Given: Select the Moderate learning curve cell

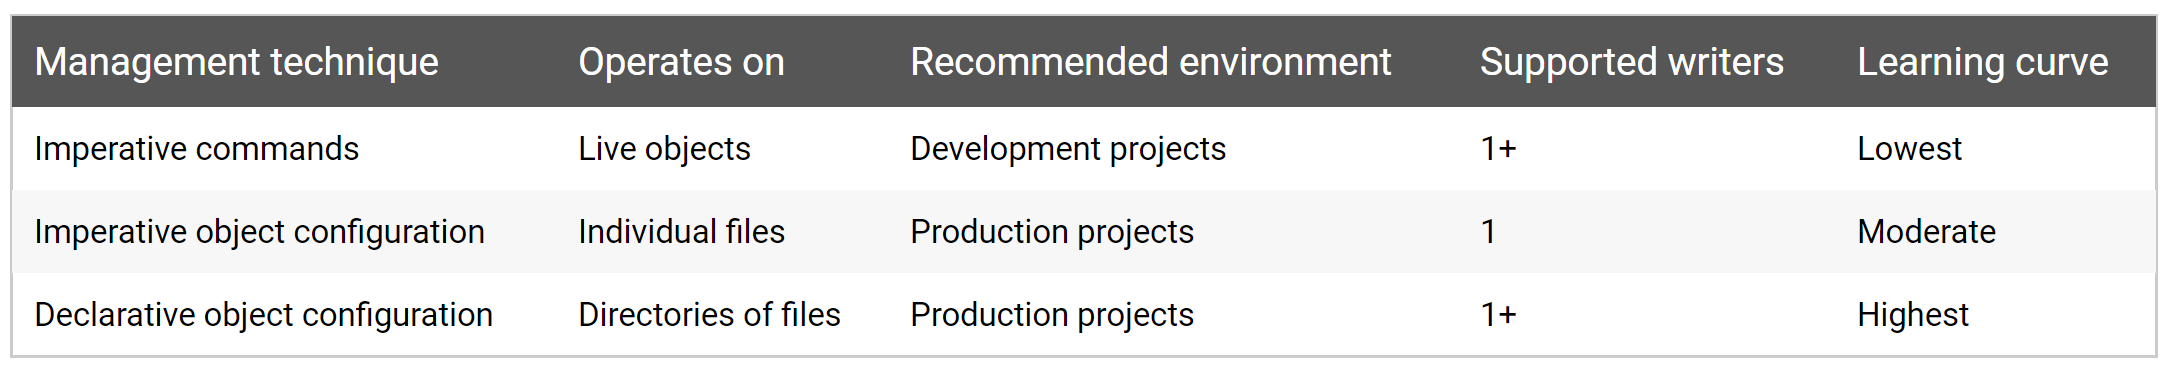Looking at the screenshot, I should coord(1926,232).
